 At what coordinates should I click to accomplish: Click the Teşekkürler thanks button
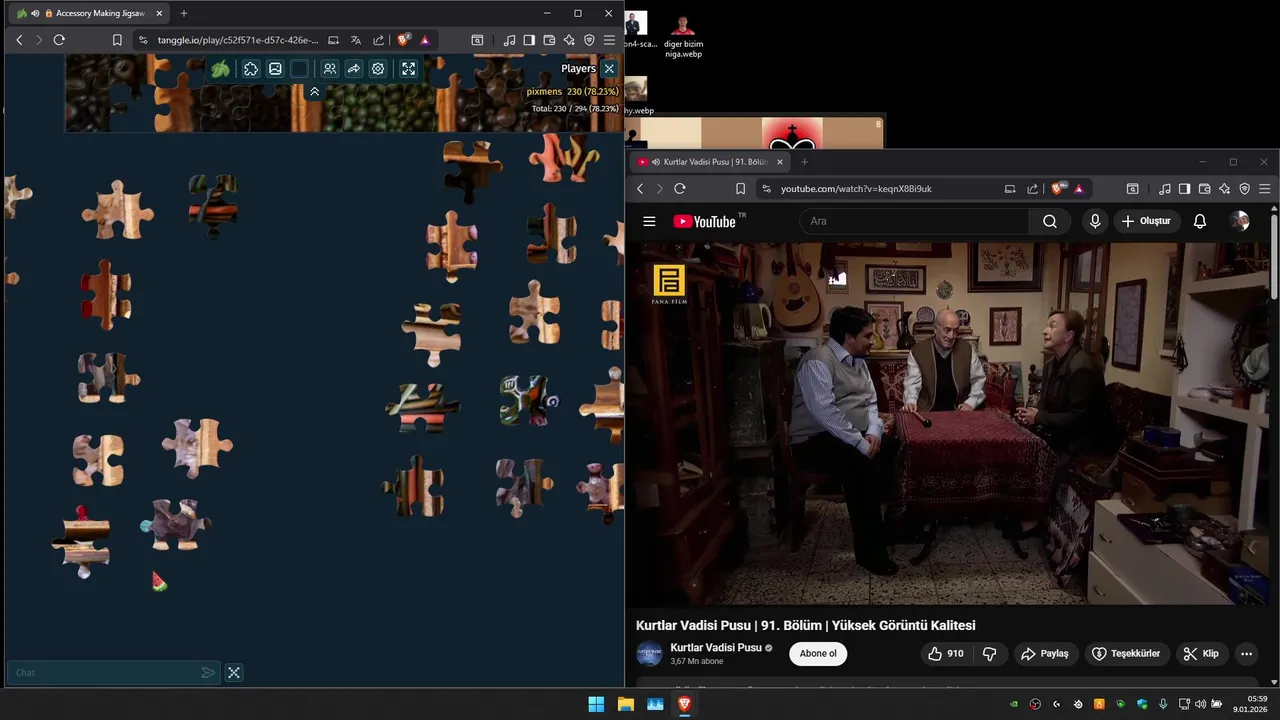coord(1126,654)
